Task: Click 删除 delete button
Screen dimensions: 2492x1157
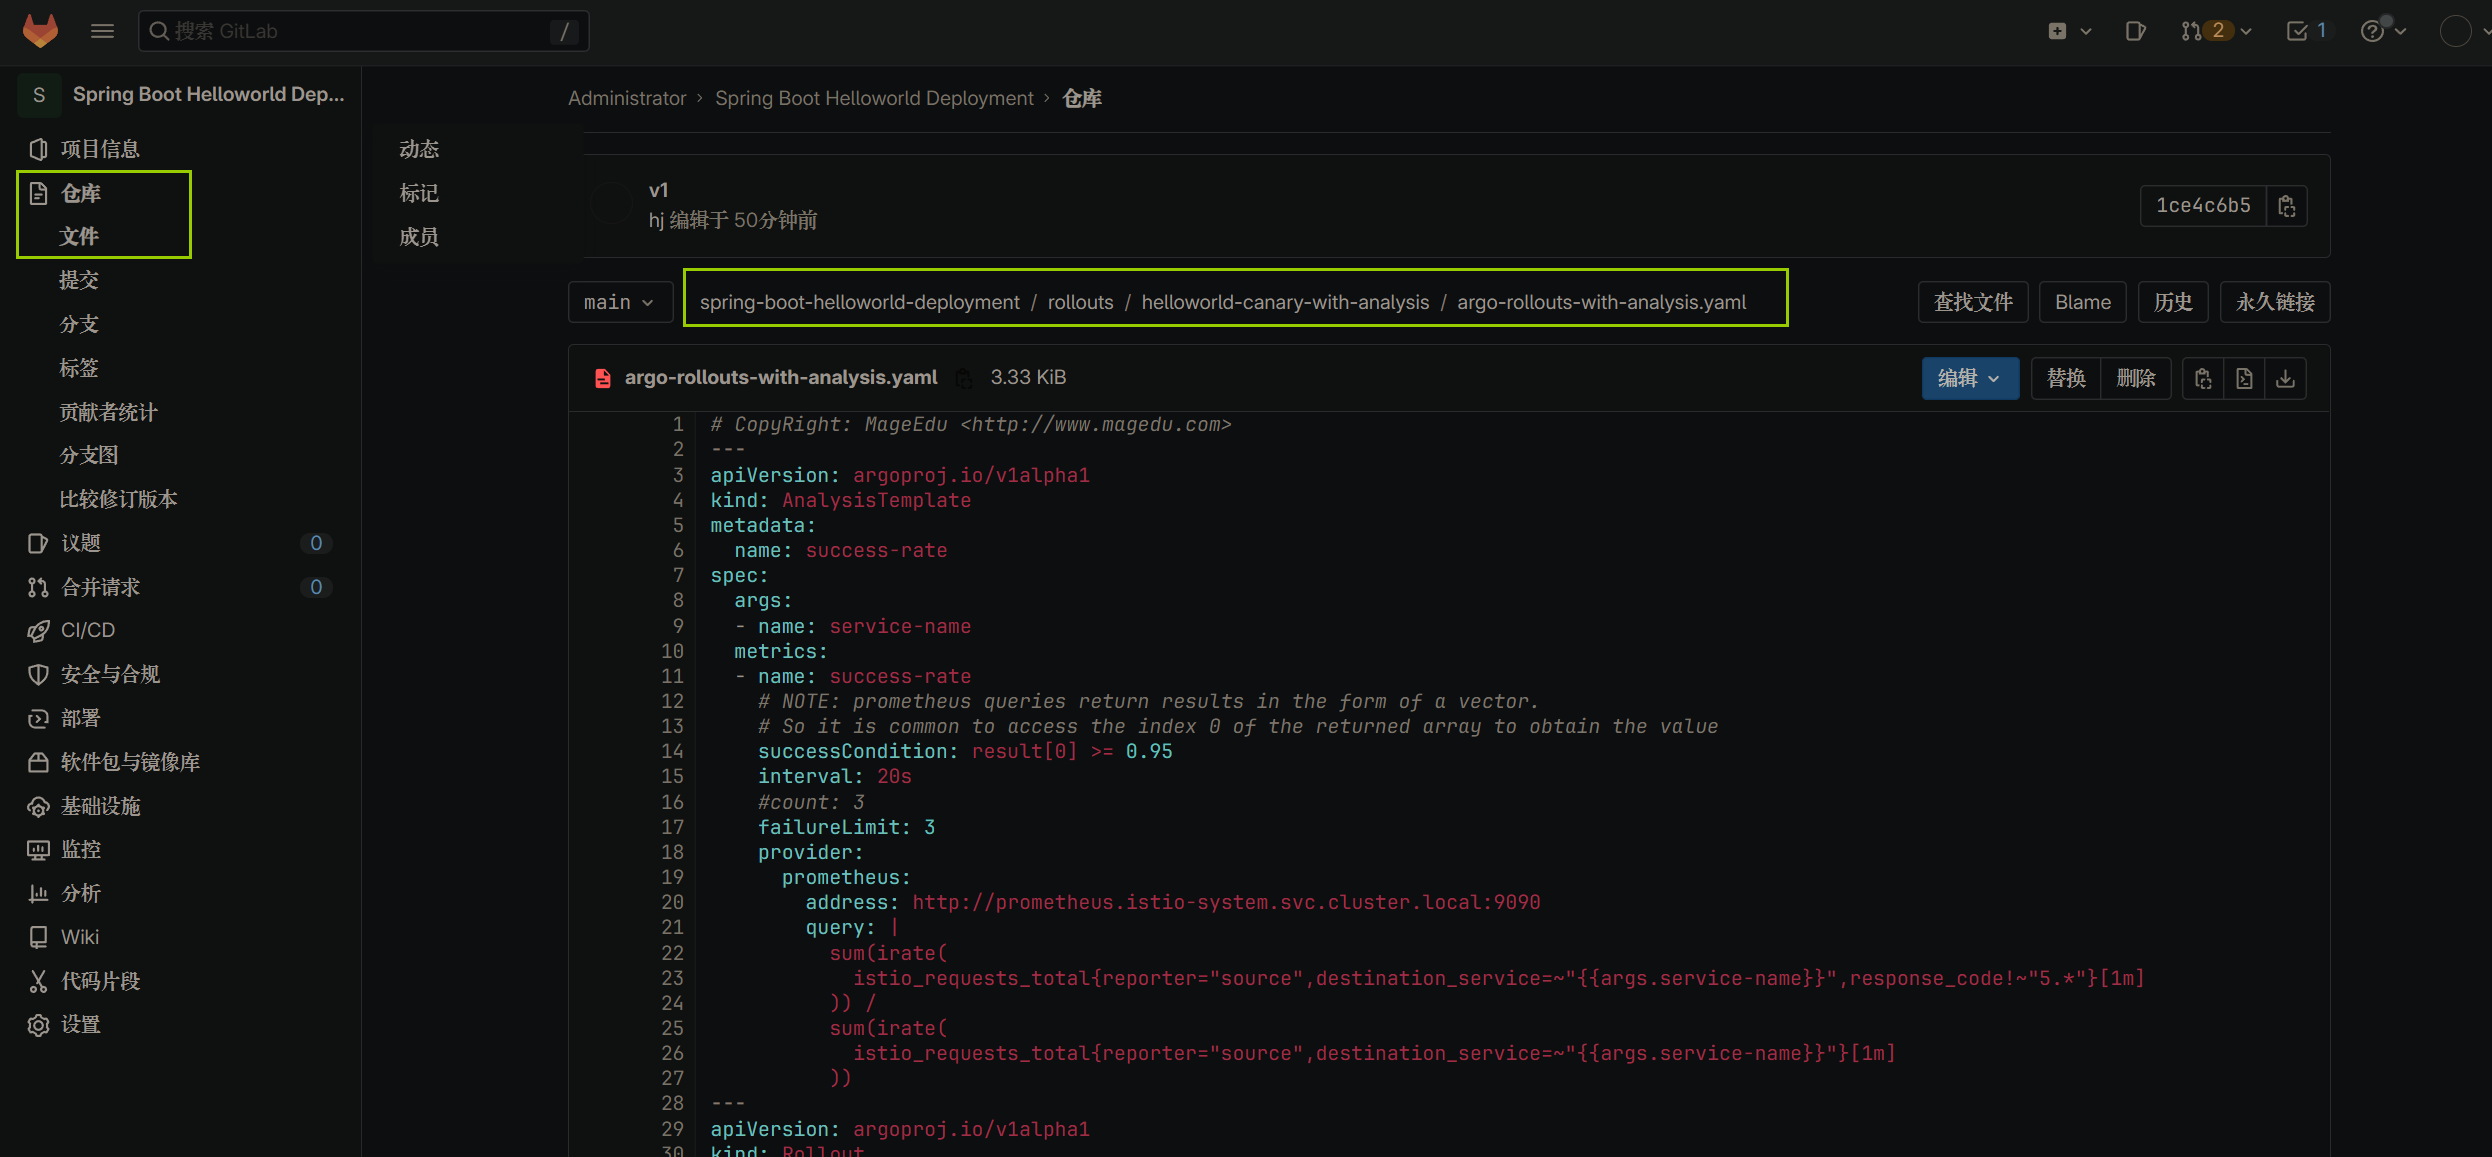Action: point(2136,378)
